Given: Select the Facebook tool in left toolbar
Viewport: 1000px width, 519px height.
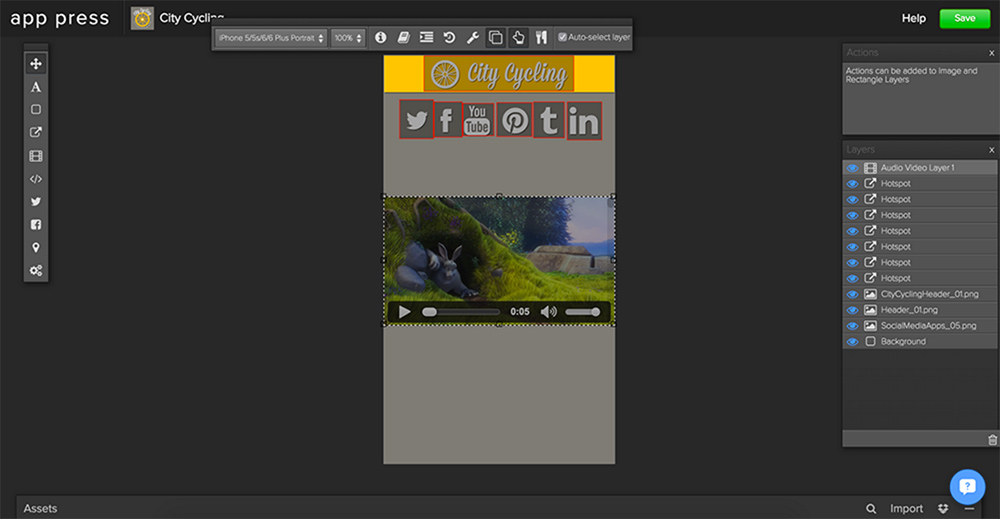Looking at the screenshot, I should tap(36, 224).
